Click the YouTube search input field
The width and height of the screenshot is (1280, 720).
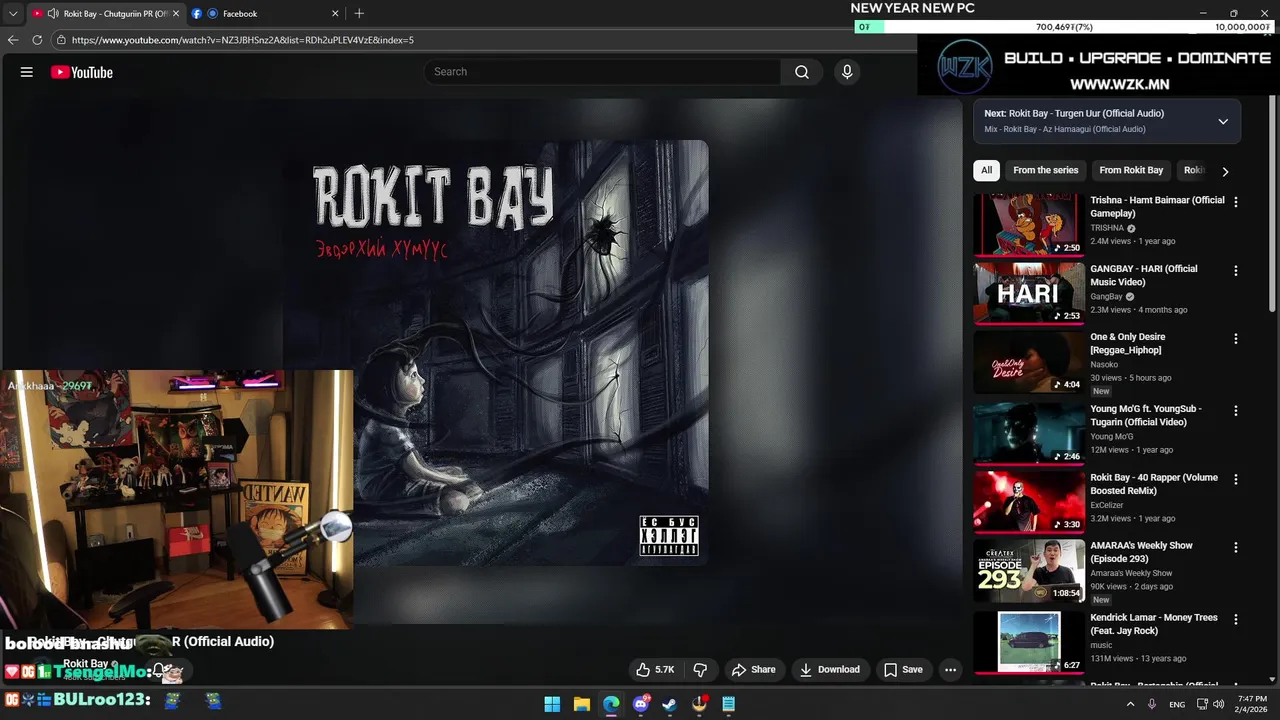(x=602, y=72)
